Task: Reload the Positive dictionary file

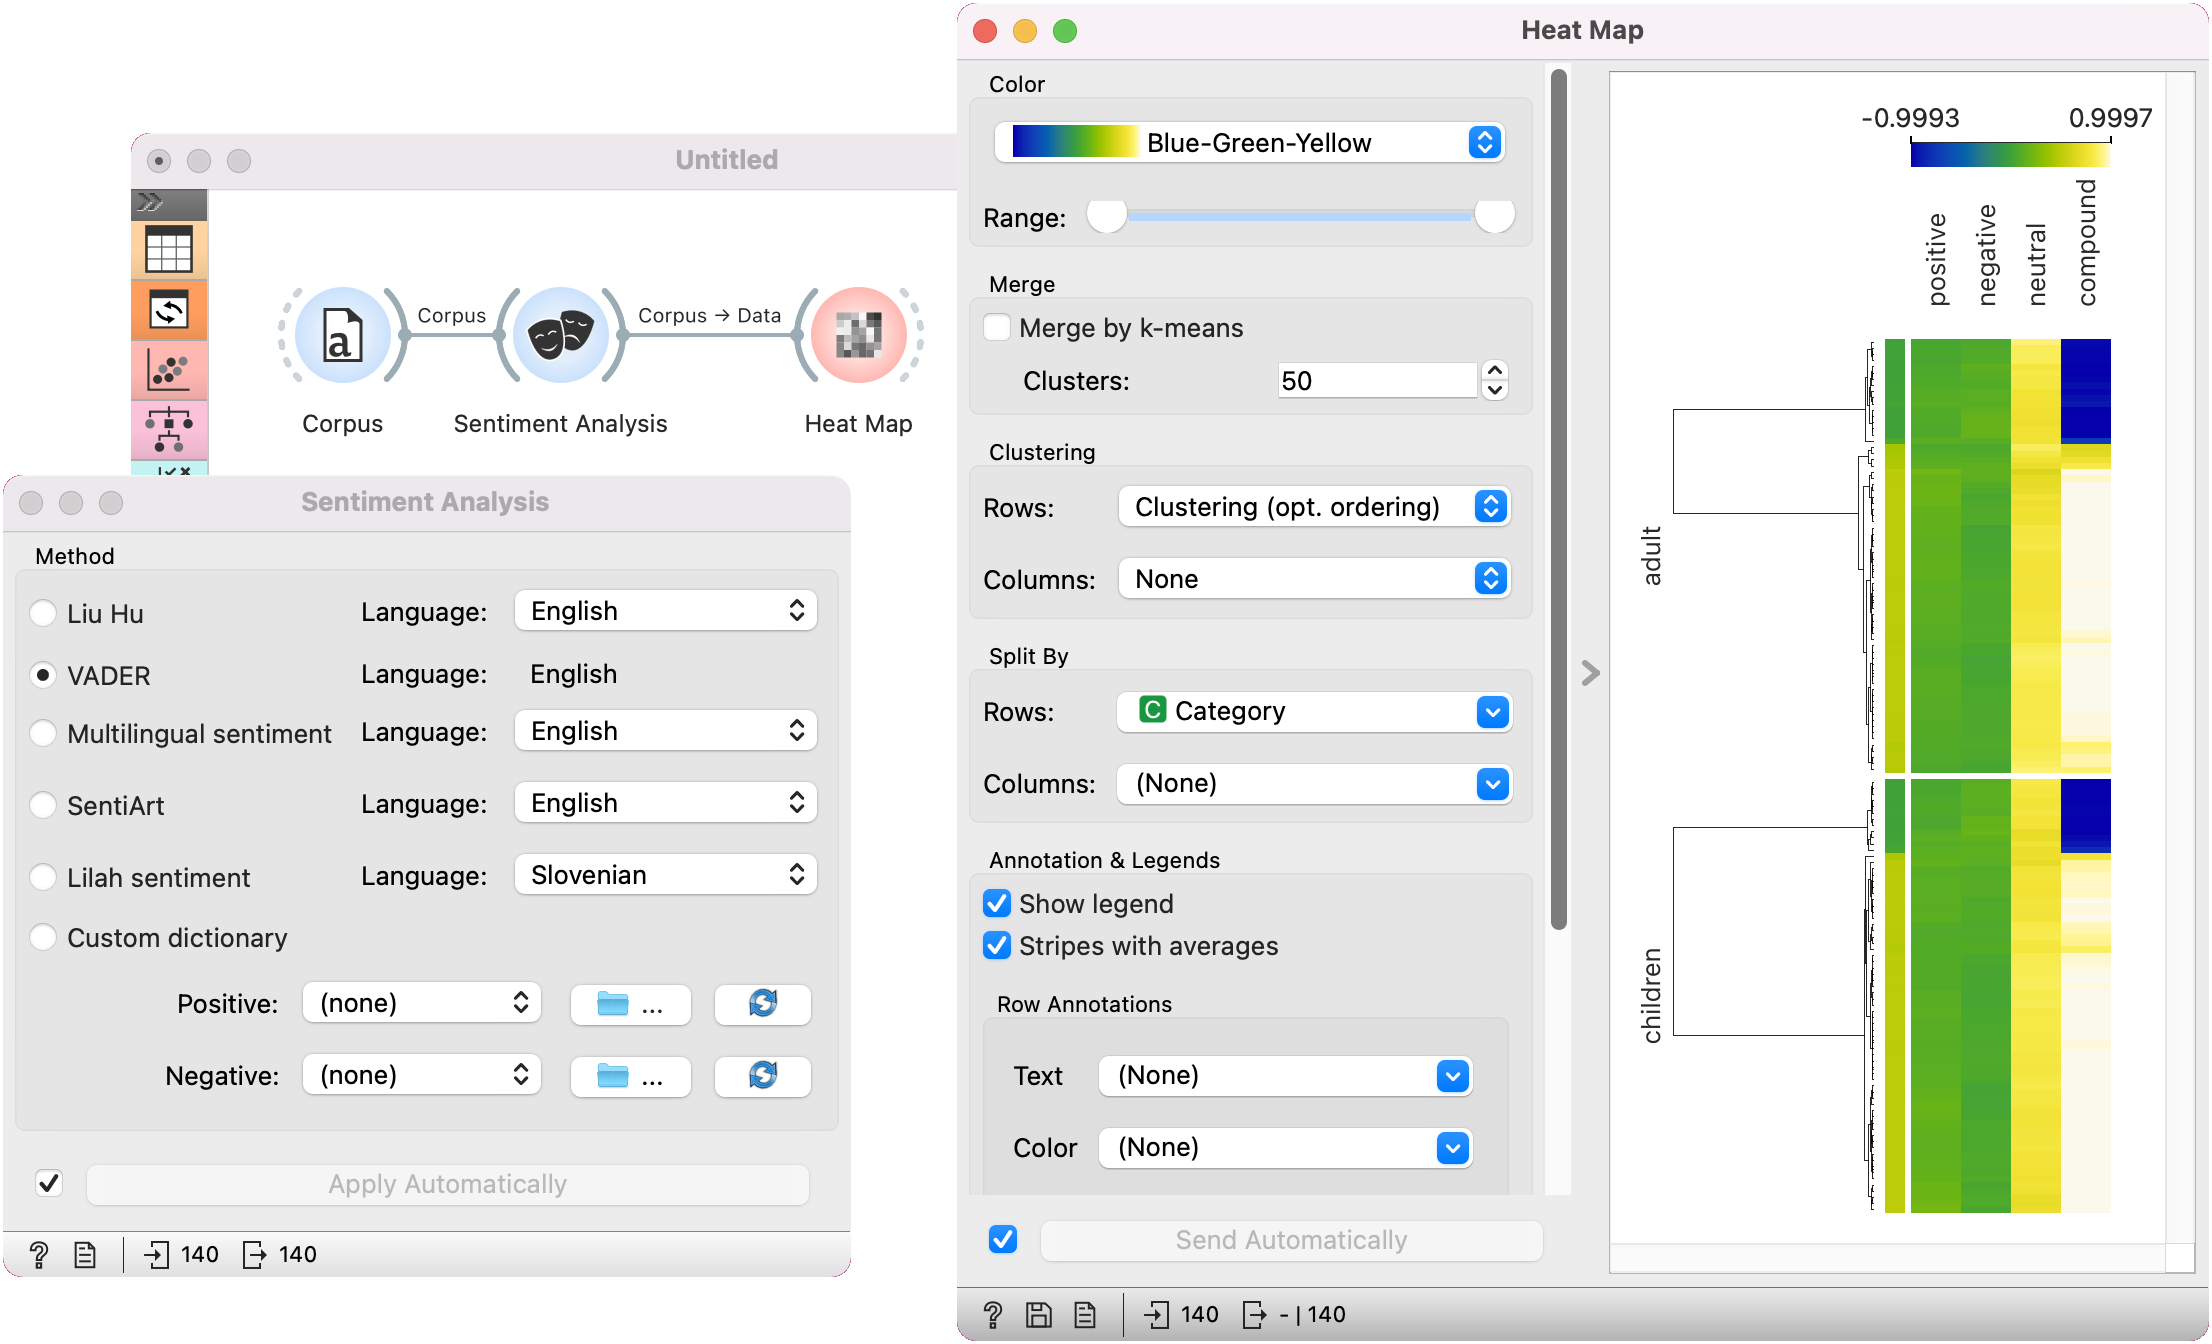Action: point(762,1004)
